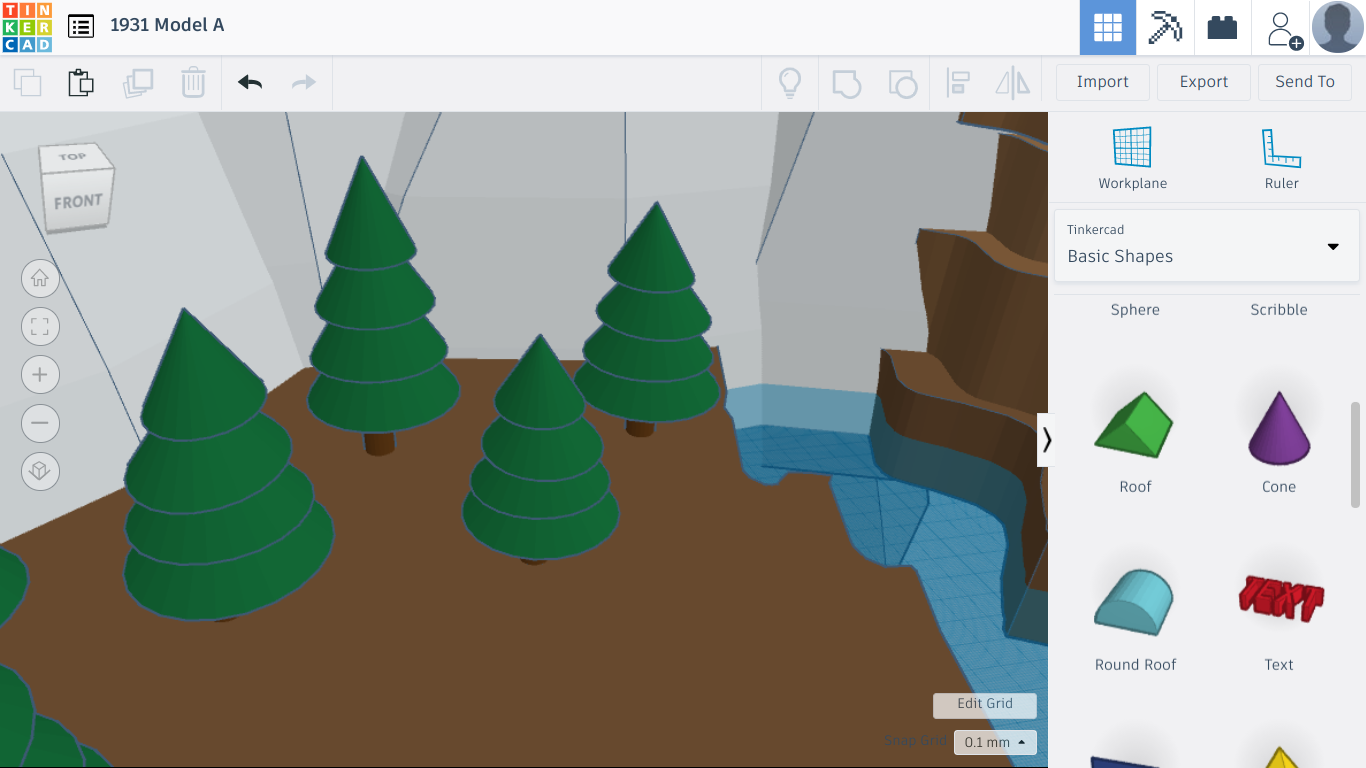Click the Mirror flip icon
Viewport: 1366px width, 768px height.
pos(1013,83)
